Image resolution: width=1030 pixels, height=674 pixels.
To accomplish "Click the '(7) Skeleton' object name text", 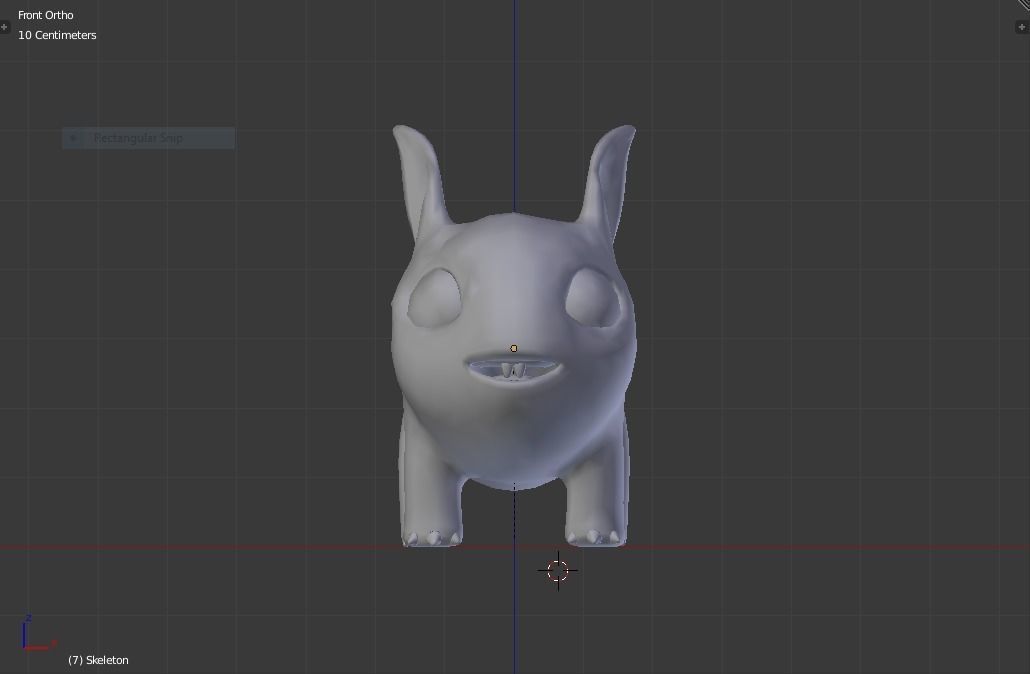I will [x=98, y=660].
